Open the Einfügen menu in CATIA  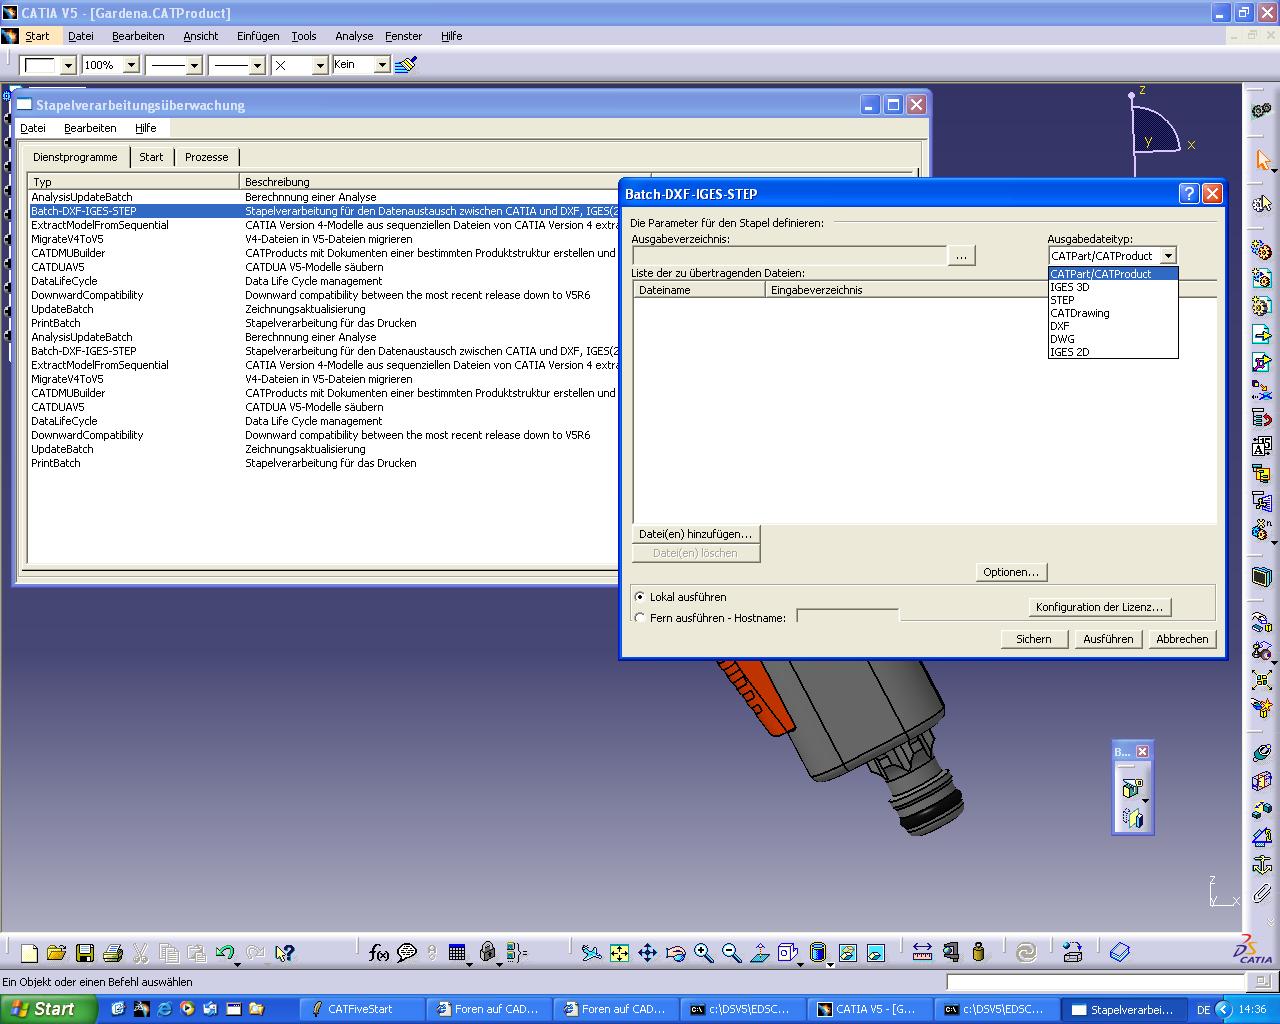[258, 36]
